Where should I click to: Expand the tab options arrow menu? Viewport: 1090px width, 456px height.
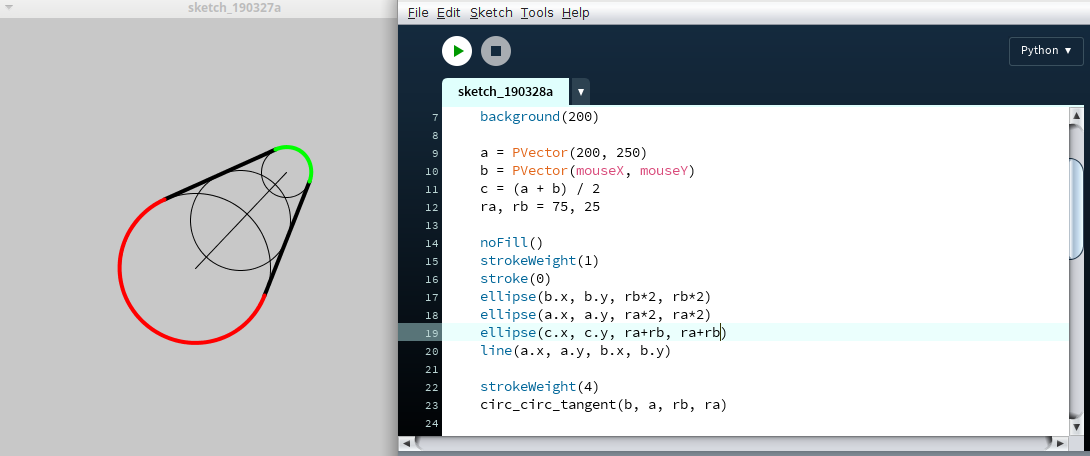[x=580, y=91]
